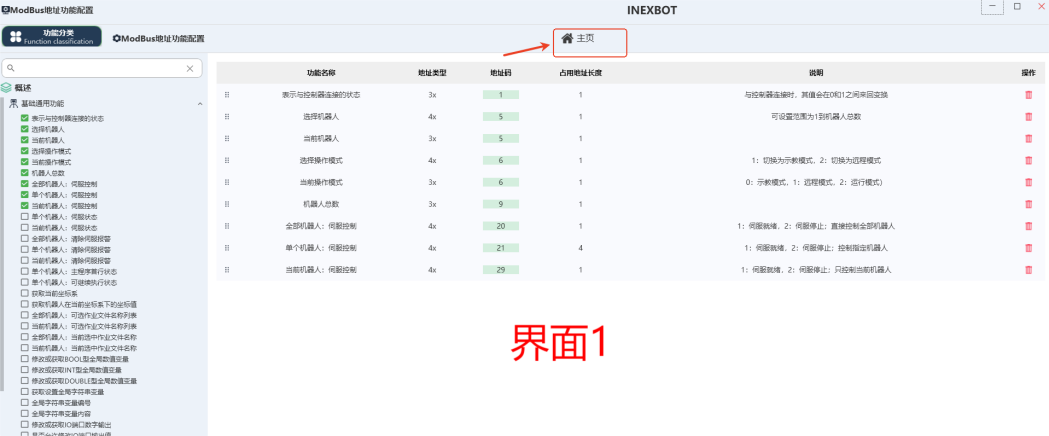Click the 地址码 column header
The width and height of the screenshot is (1049, 436).
point(500,73)
